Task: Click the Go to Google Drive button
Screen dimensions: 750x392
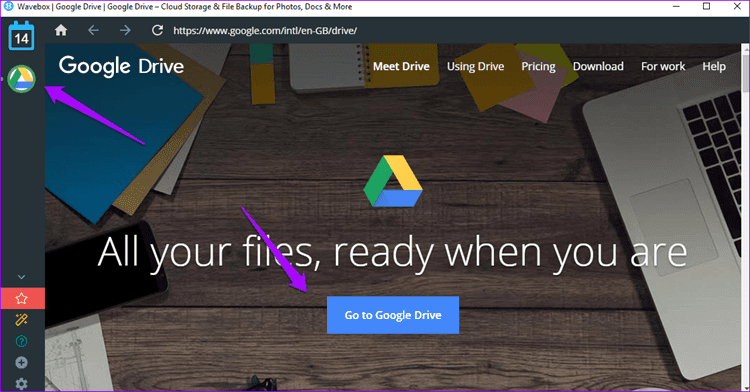Action: (x=393, y=315)
